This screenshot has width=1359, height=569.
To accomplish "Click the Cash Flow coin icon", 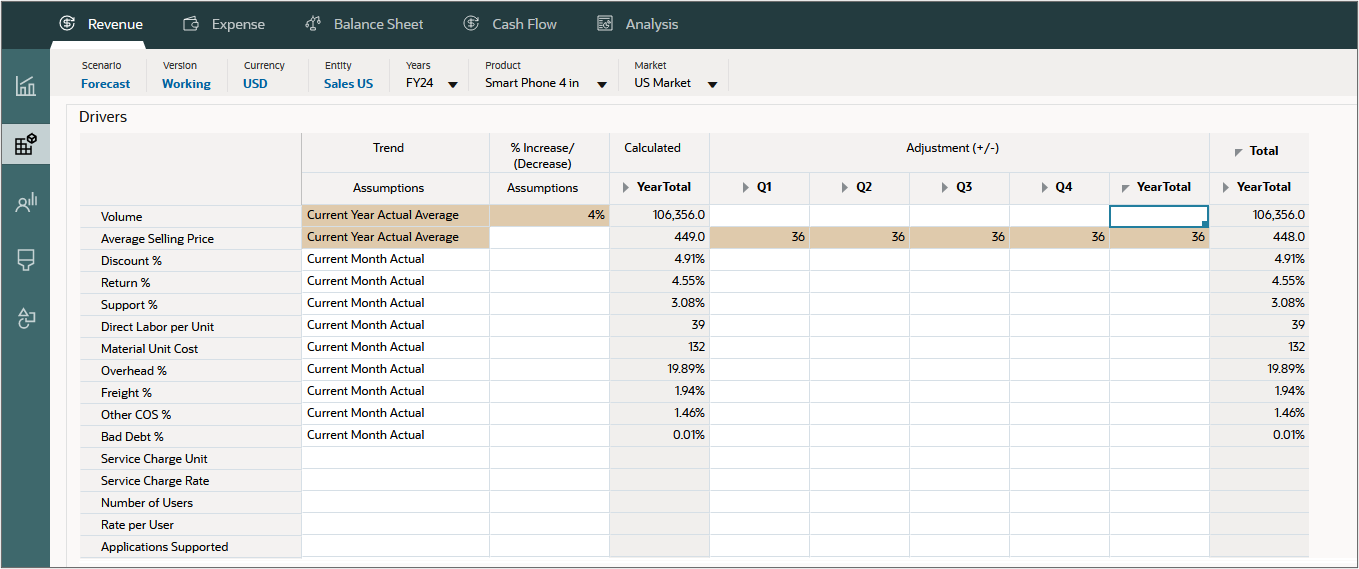I will [472, 23].
